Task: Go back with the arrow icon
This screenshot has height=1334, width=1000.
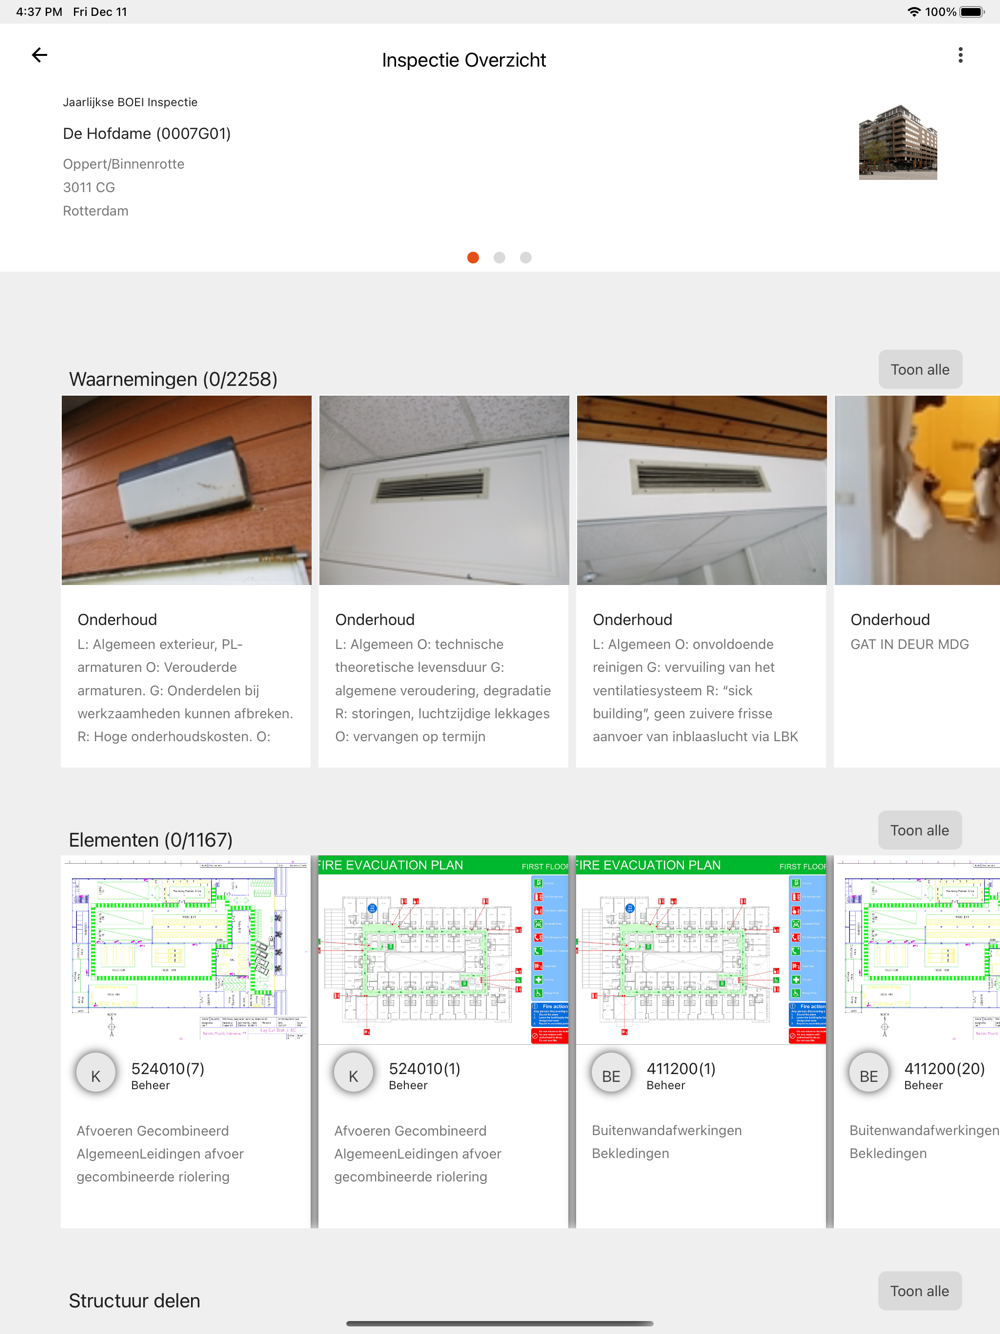Action: [x=40, y=55]
